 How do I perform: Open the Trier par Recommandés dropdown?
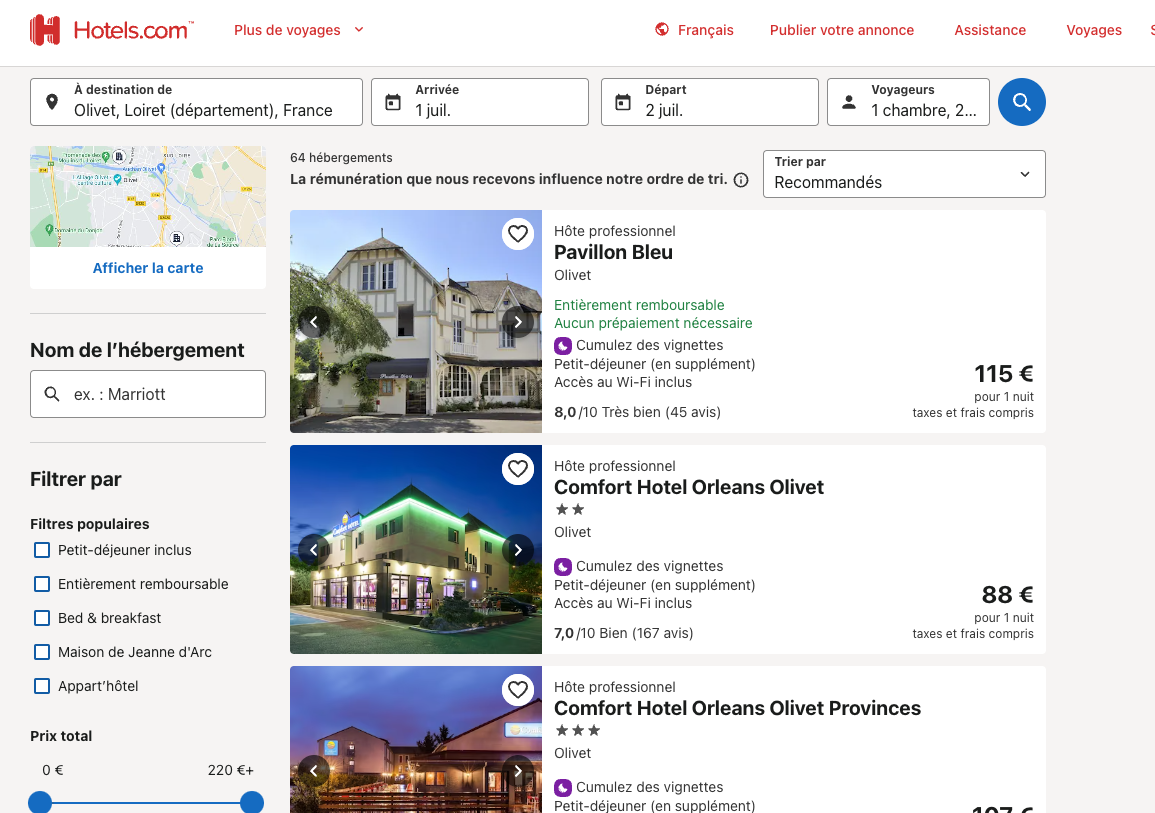pyautogui.click(x=904, y=174)
